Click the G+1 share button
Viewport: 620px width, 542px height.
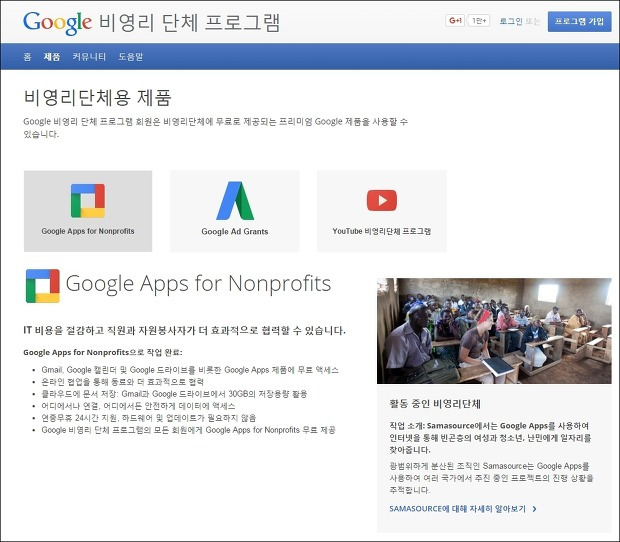[x=455, y=21]
